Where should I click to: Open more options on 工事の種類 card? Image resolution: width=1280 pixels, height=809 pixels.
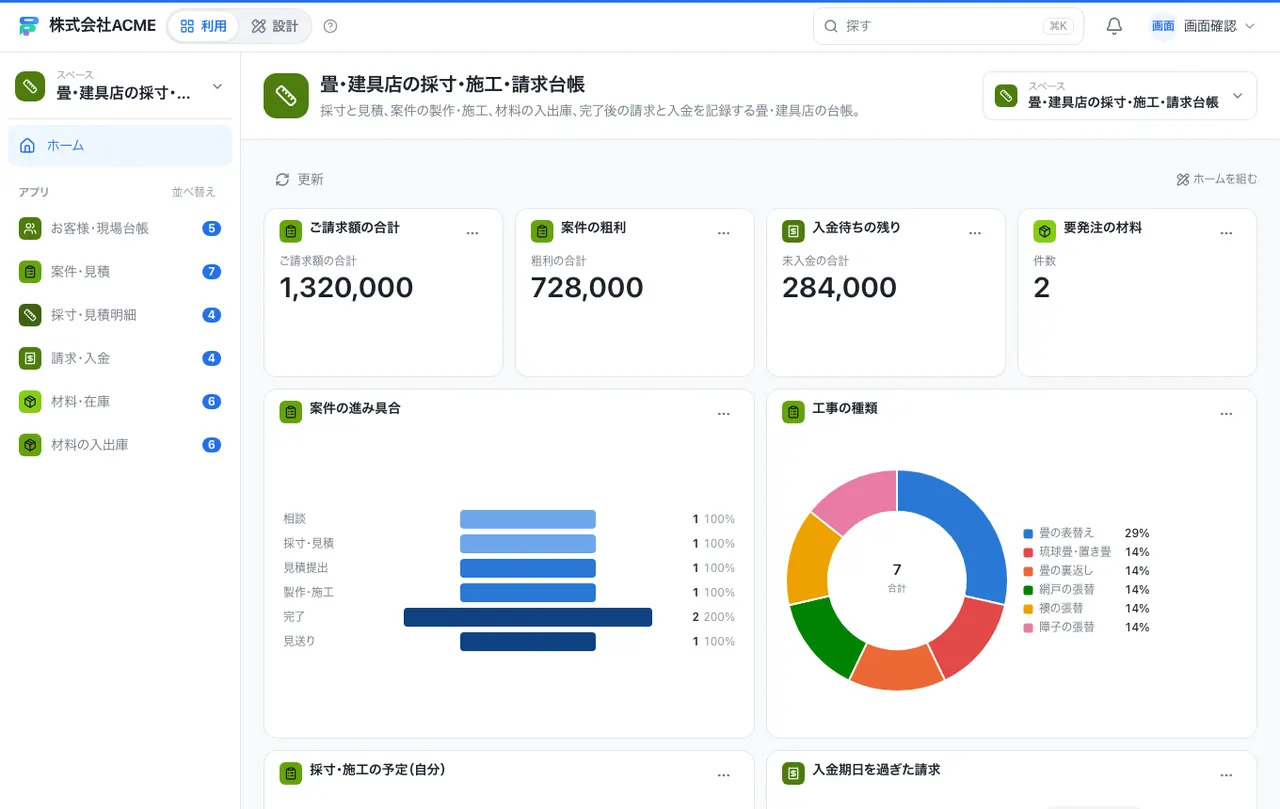click(x=1226, y=413)
